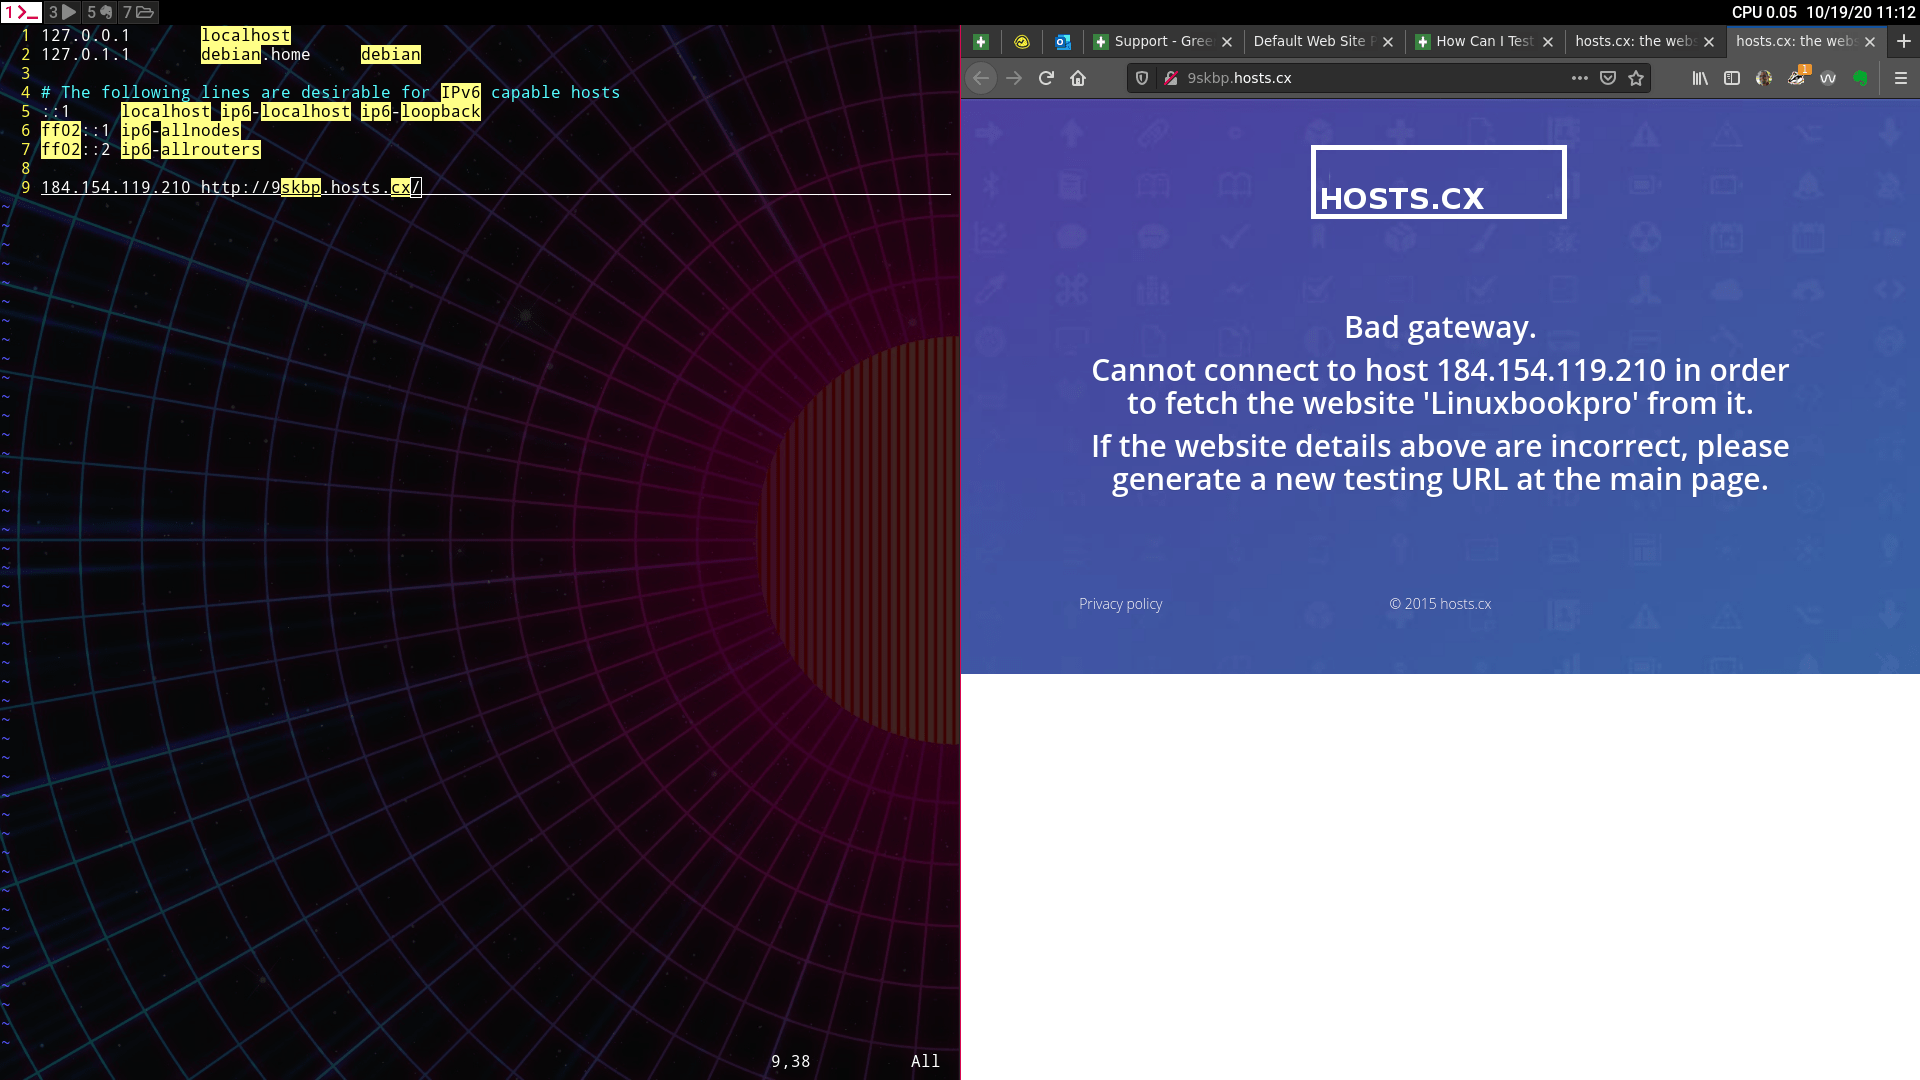The image size is (1920, 1080).
Task: Go to the Firefox home page
Action: 1078,78
